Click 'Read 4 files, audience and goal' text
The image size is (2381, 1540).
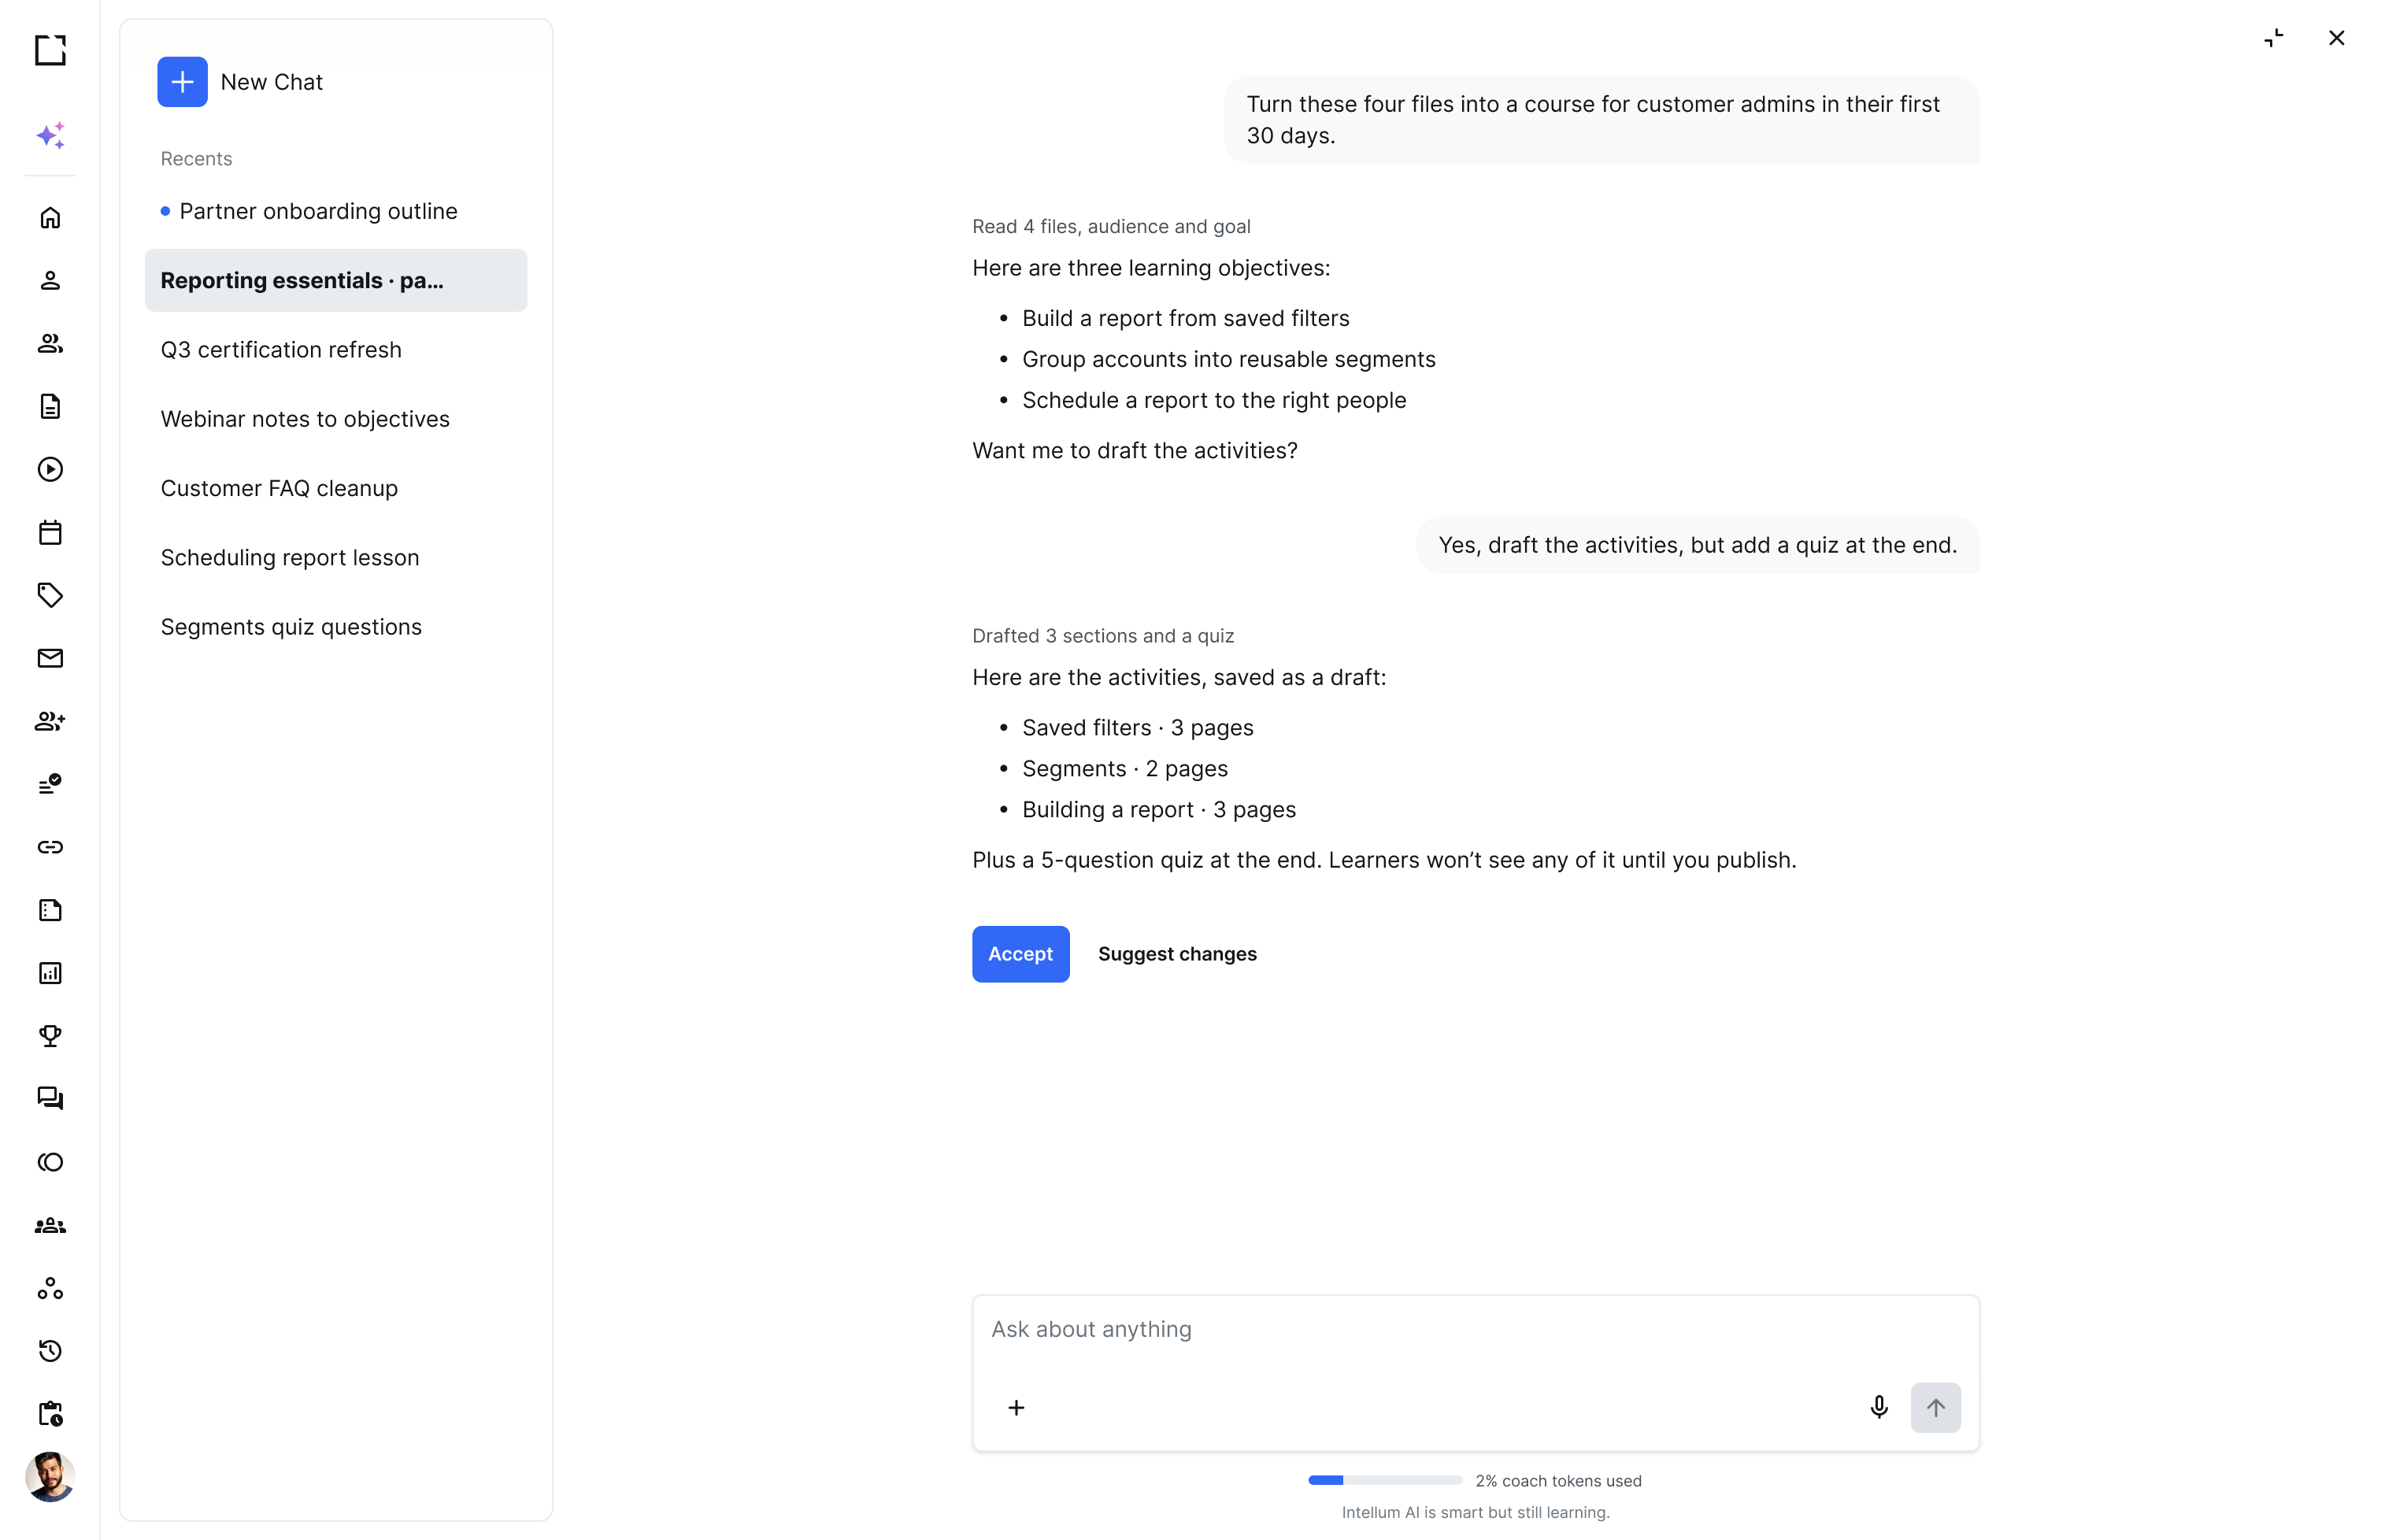pyautogui.click(x=1111, y=227)
